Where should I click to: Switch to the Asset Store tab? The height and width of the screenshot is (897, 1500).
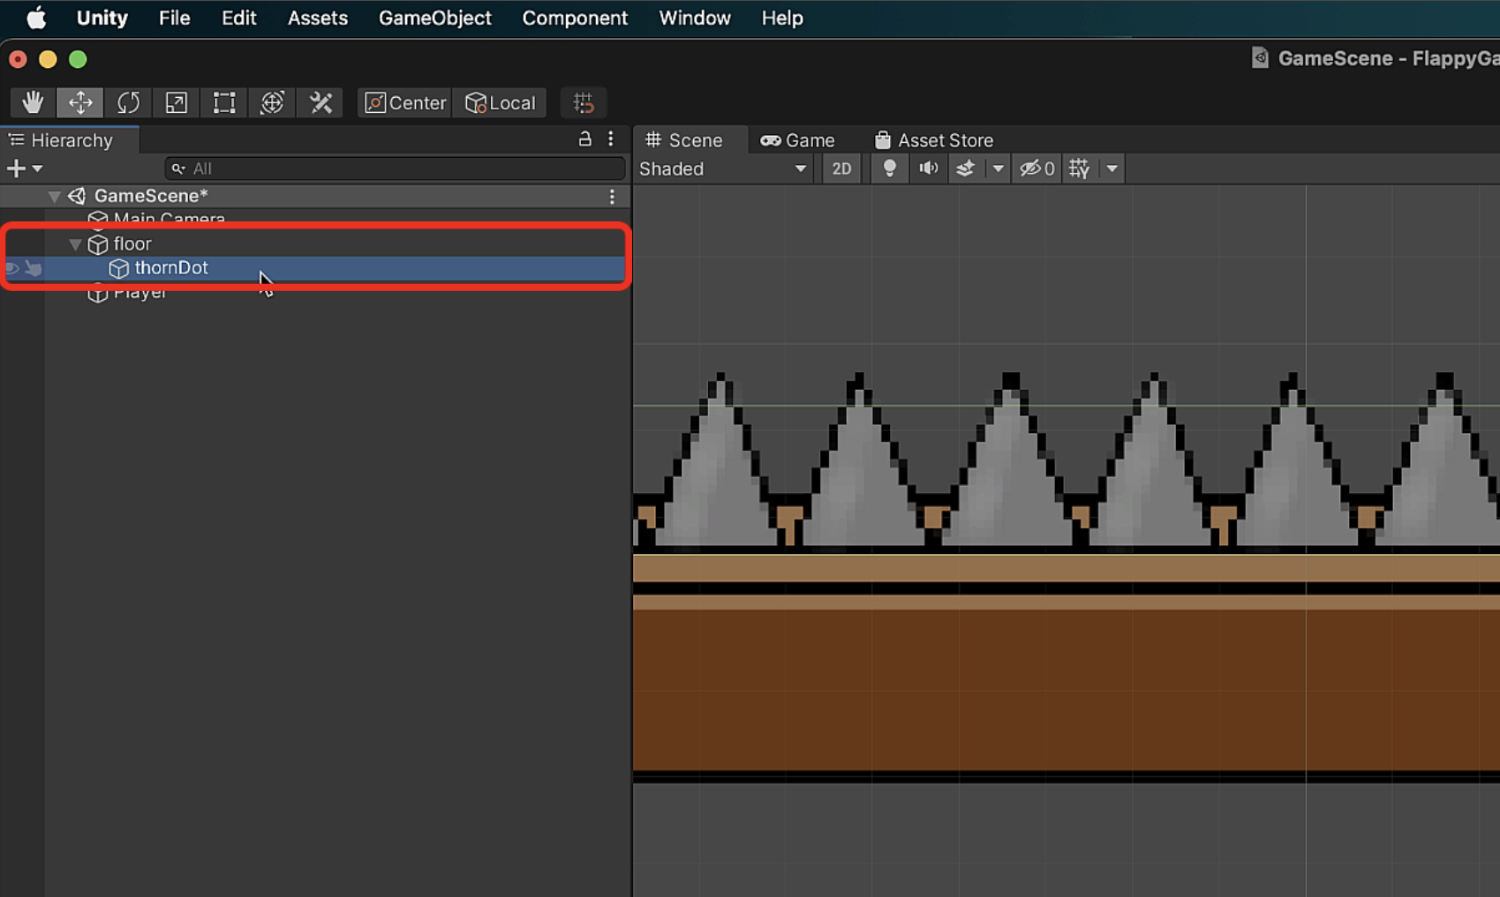[934, 140]
